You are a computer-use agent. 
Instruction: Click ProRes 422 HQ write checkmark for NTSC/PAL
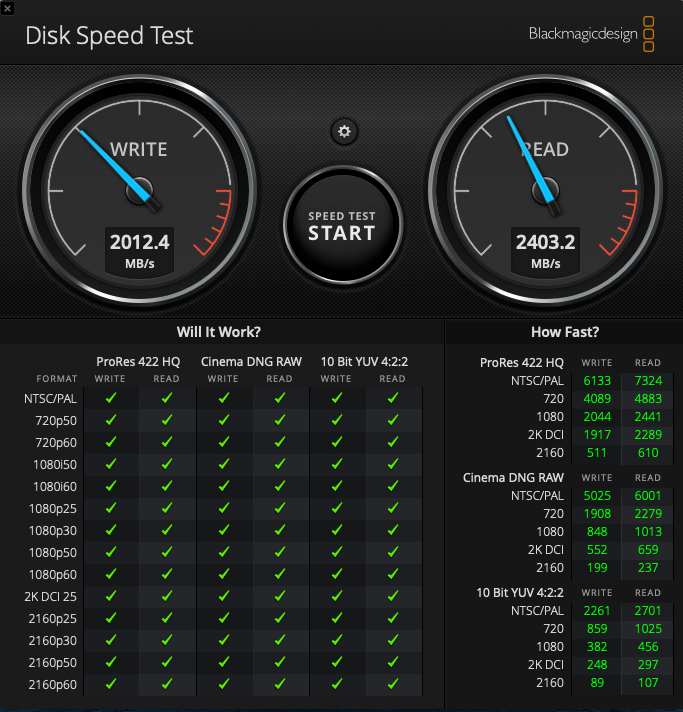(x=111, y=398)
